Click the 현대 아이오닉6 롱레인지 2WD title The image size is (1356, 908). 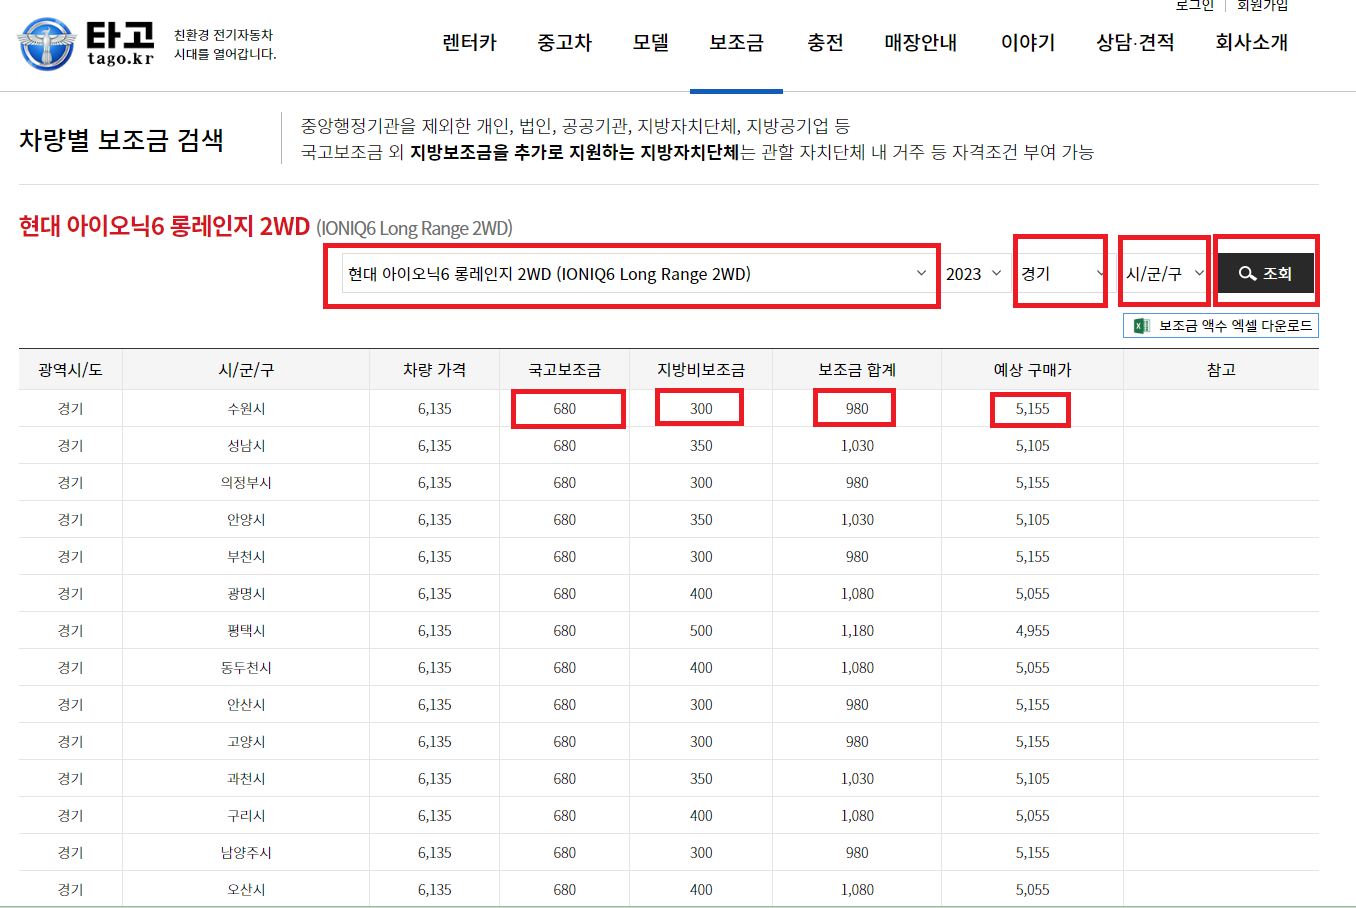164,227
